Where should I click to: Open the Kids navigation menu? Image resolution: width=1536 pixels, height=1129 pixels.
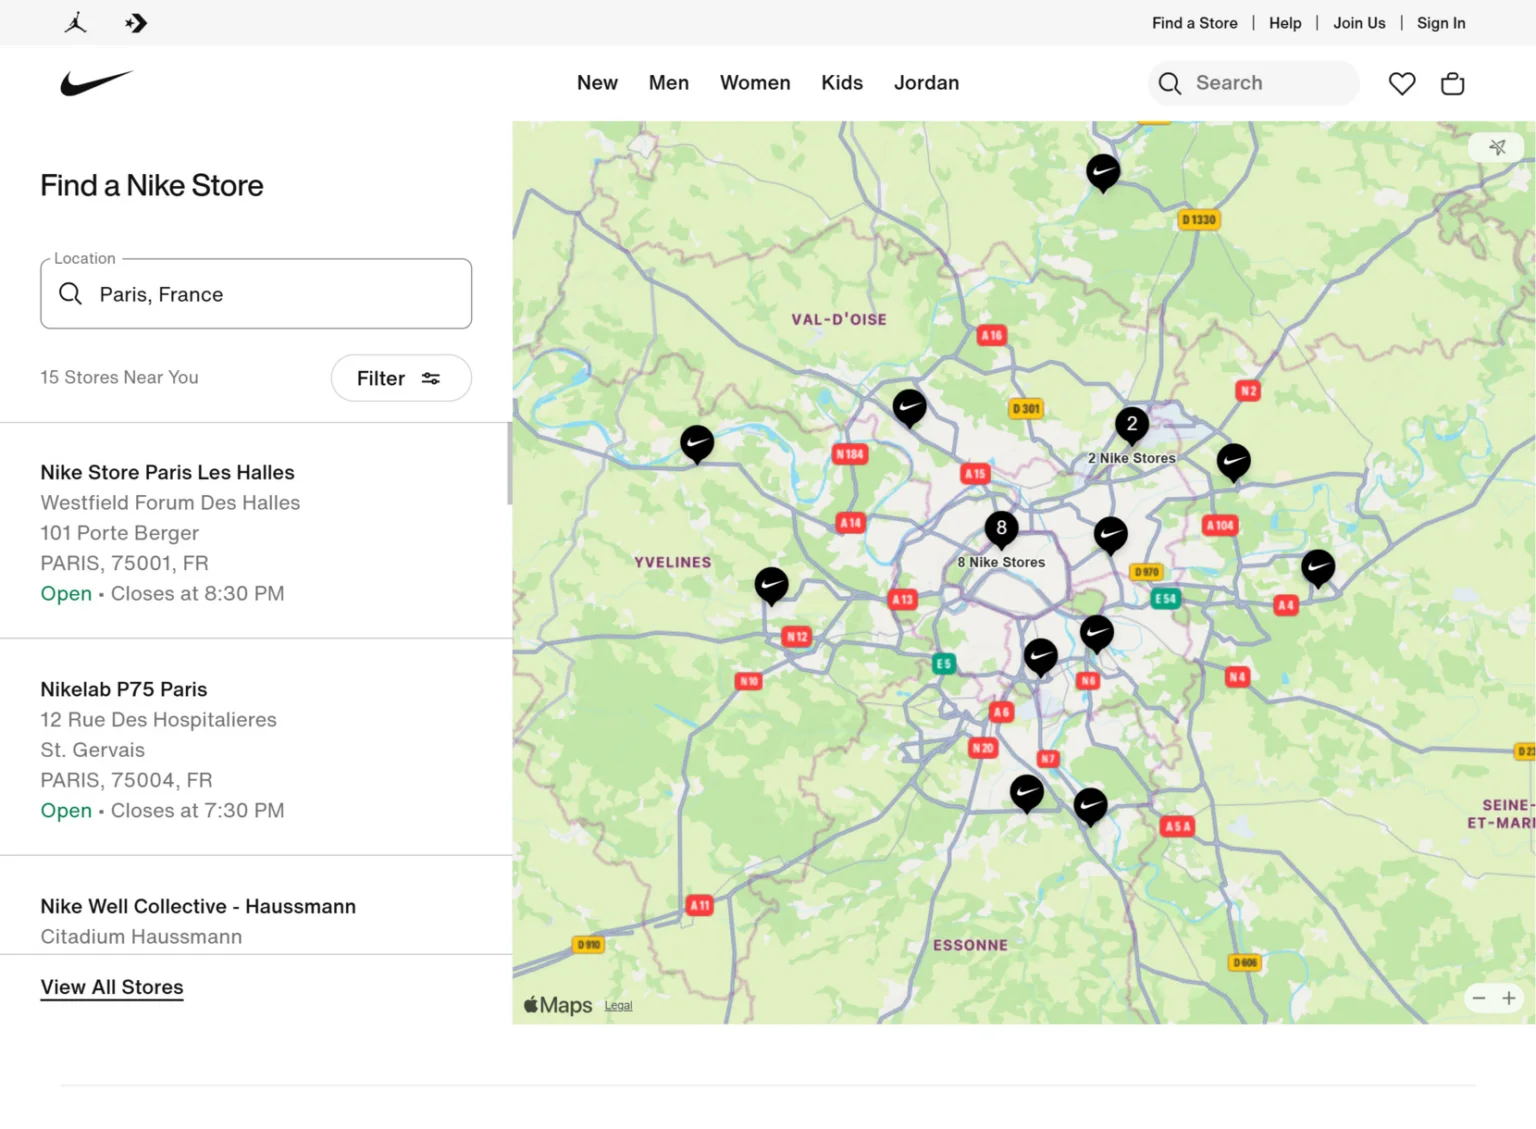(841, 83)
